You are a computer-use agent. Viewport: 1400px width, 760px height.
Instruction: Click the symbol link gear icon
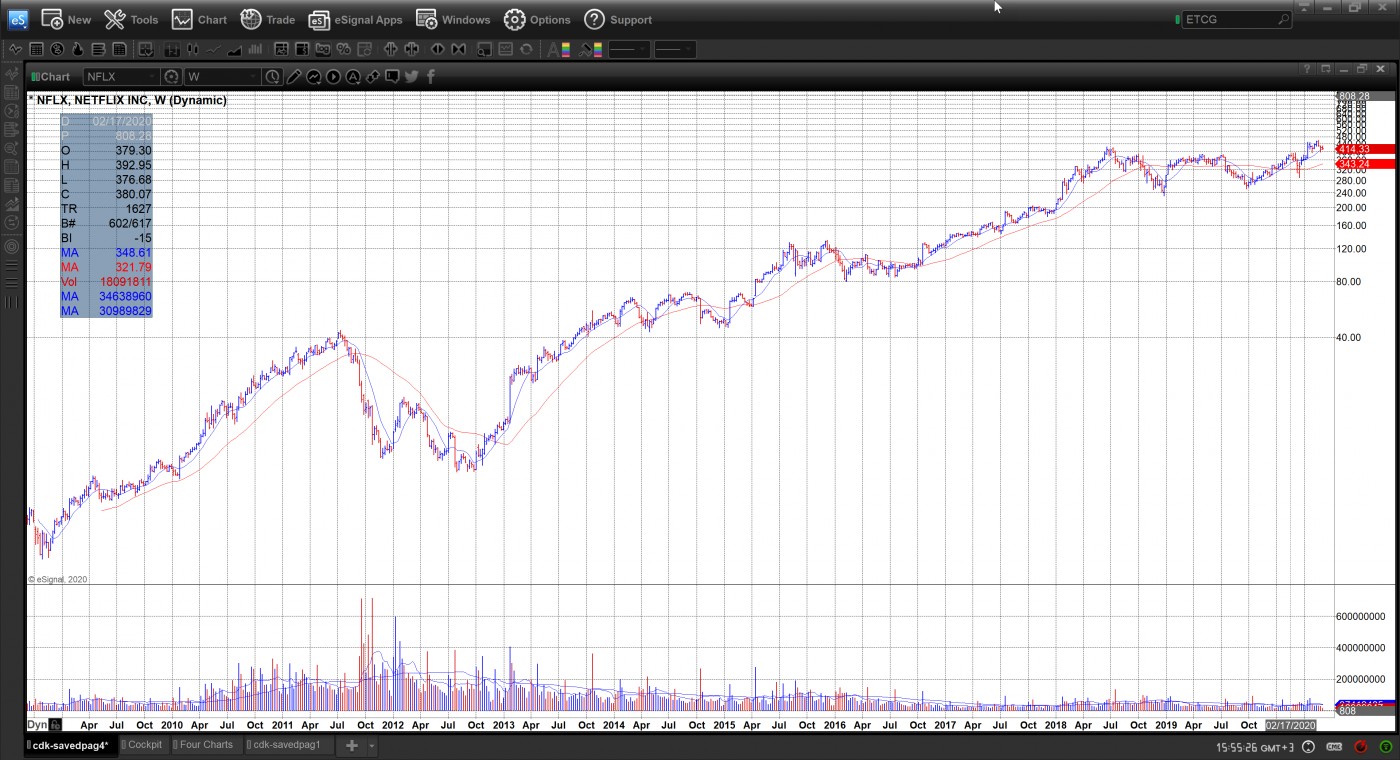(171, 76)
